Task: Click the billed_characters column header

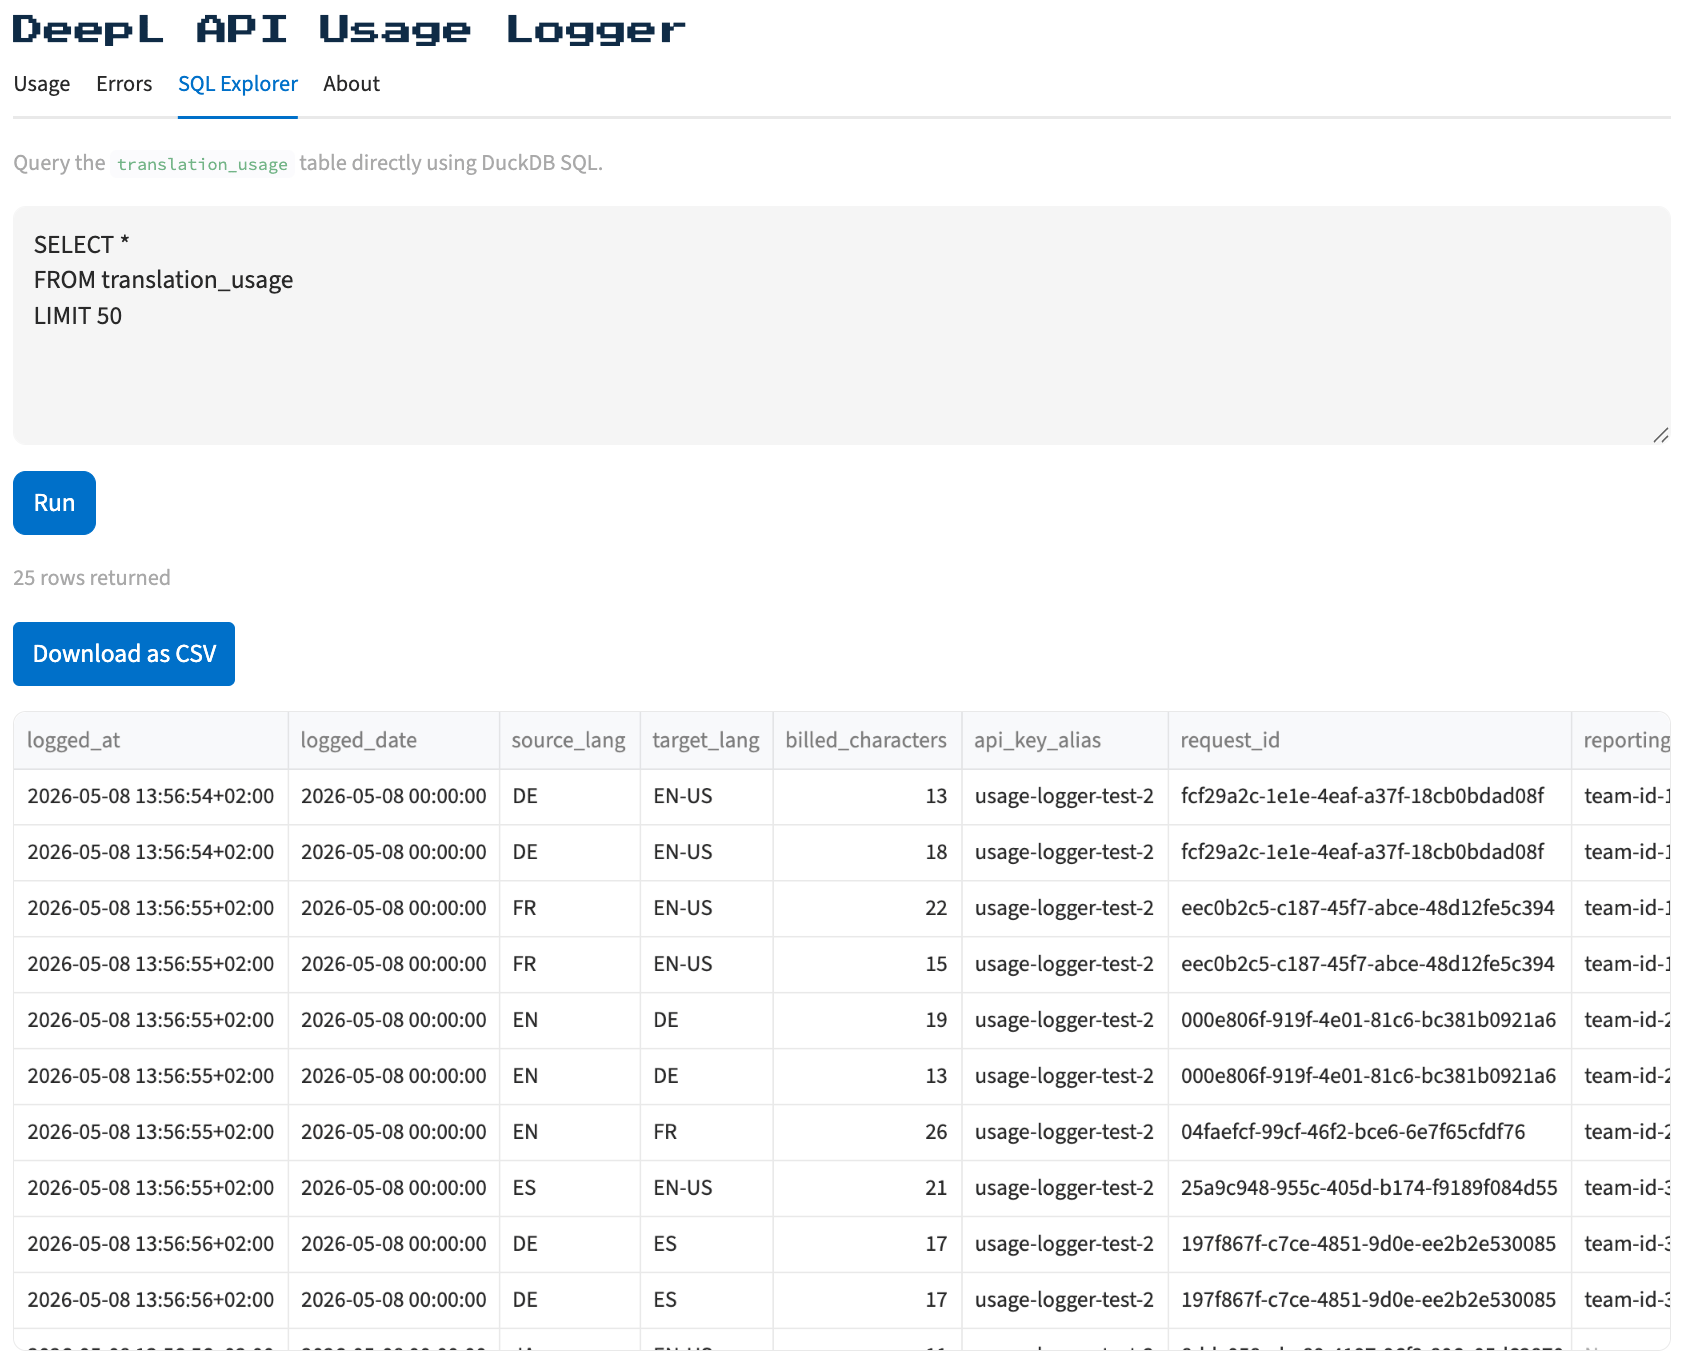Action: 866,740
